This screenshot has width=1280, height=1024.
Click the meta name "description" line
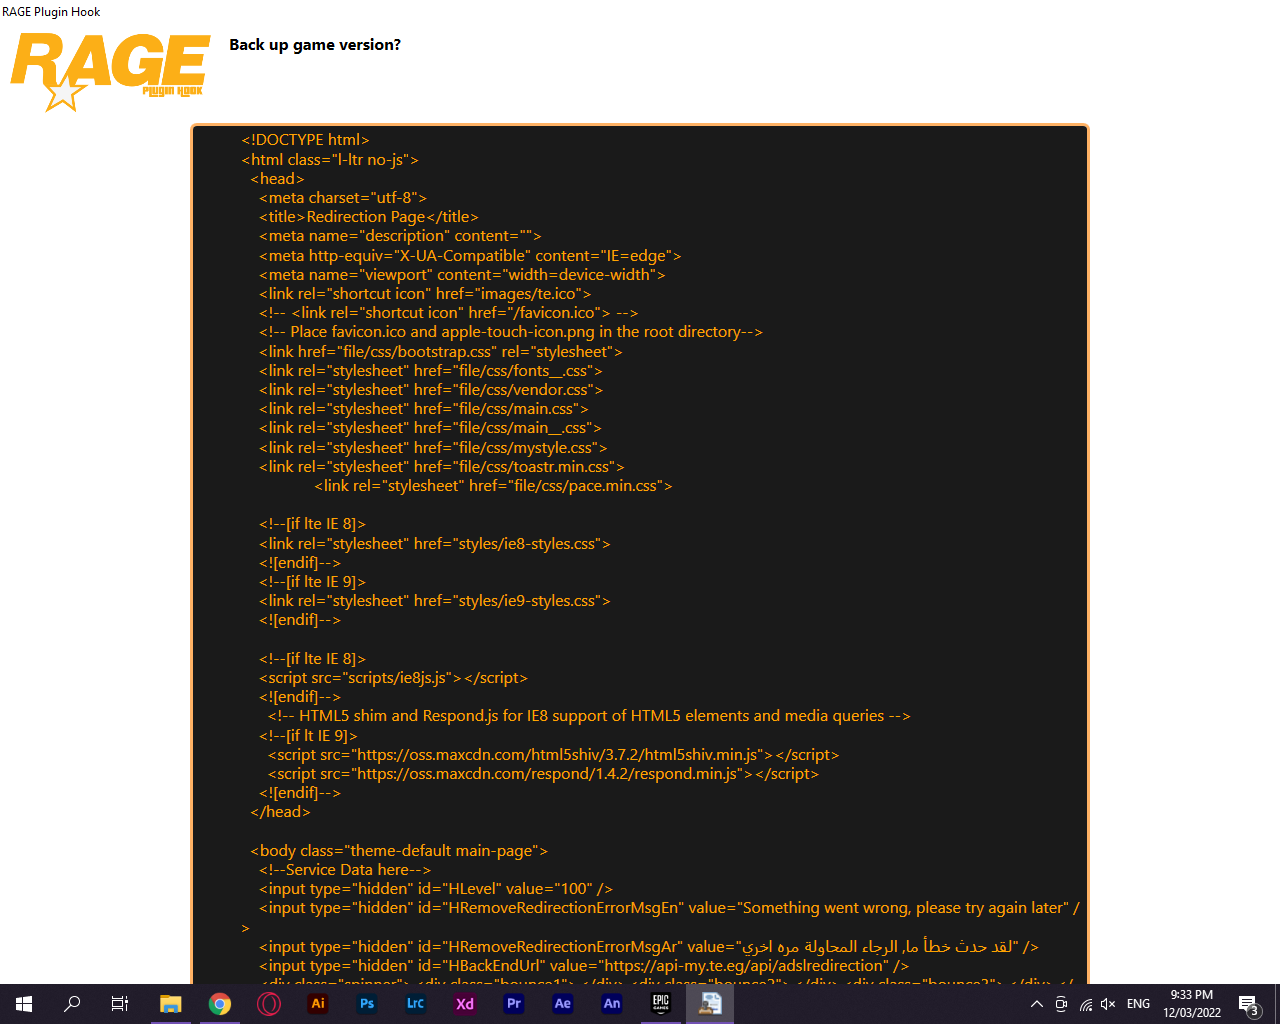coord(400,236)
